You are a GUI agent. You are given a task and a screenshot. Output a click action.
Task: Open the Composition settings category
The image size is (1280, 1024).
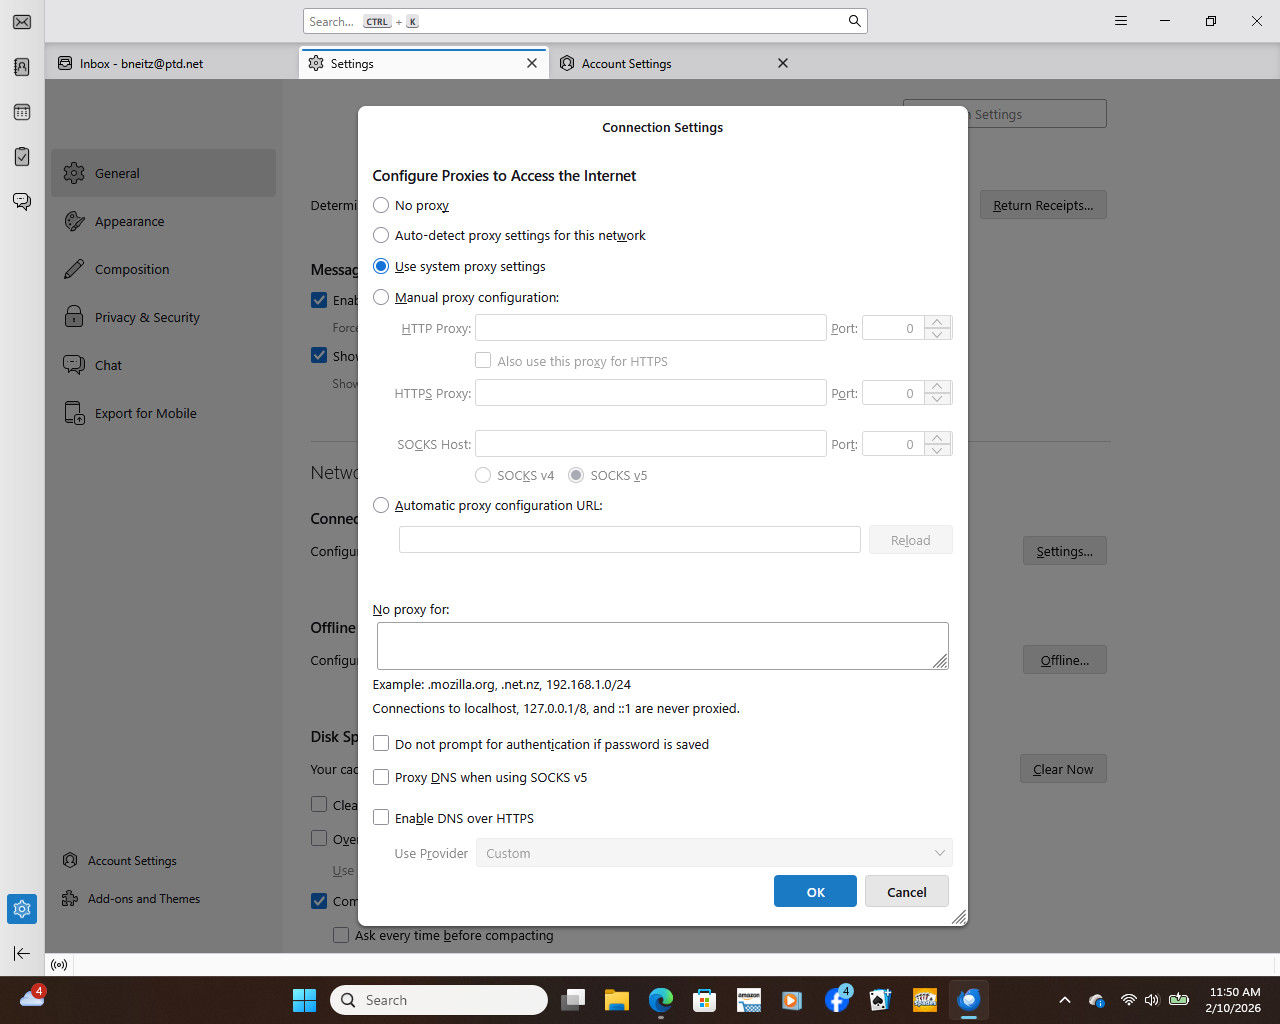(164, 269)
